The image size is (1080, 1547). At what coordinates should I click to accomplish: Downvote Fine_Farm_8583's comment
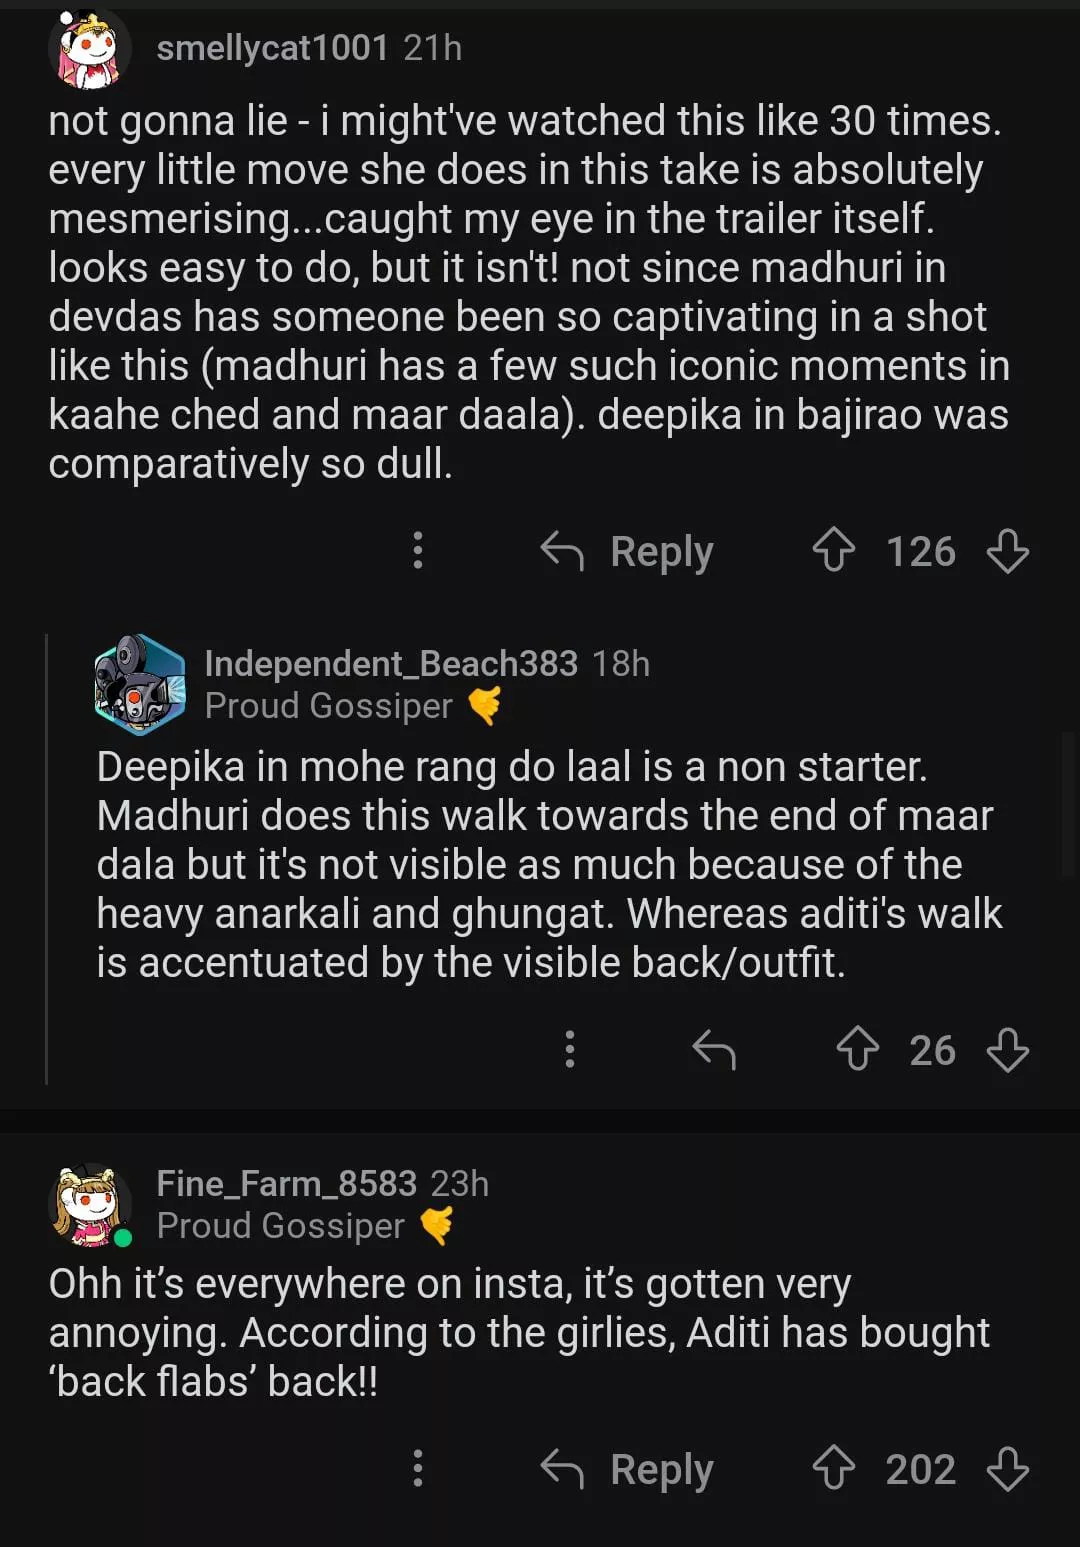[x=1007, y=1469]
